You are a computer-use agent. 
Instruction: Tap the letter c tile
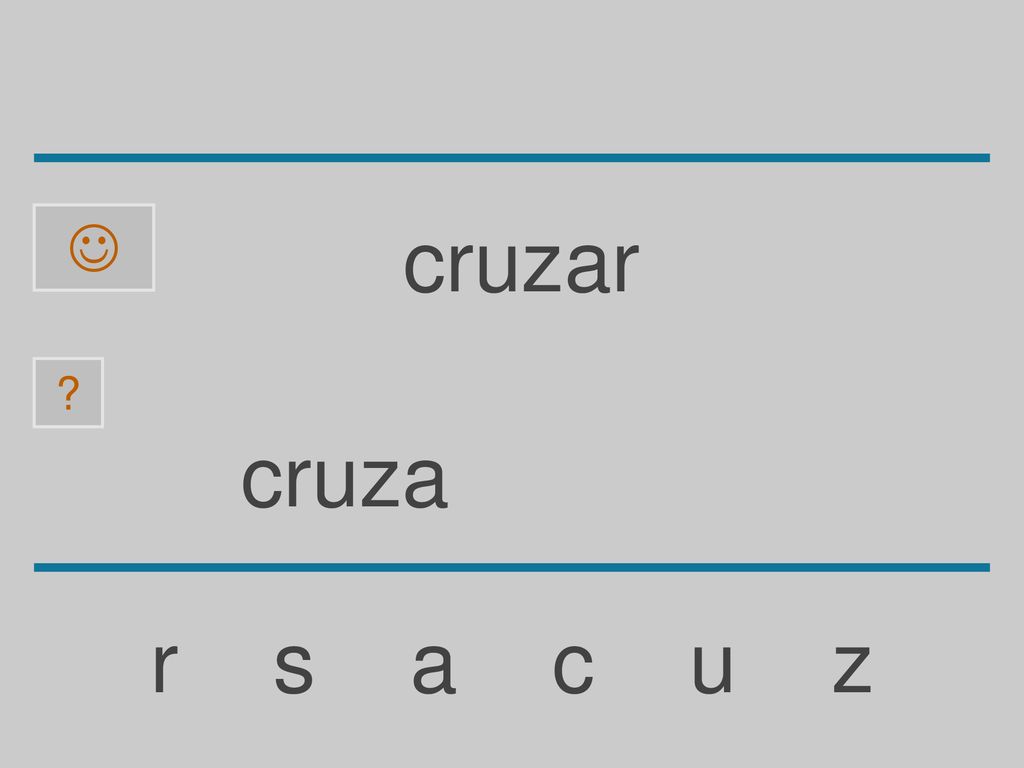pyautogui.click(x=573, y=667)
